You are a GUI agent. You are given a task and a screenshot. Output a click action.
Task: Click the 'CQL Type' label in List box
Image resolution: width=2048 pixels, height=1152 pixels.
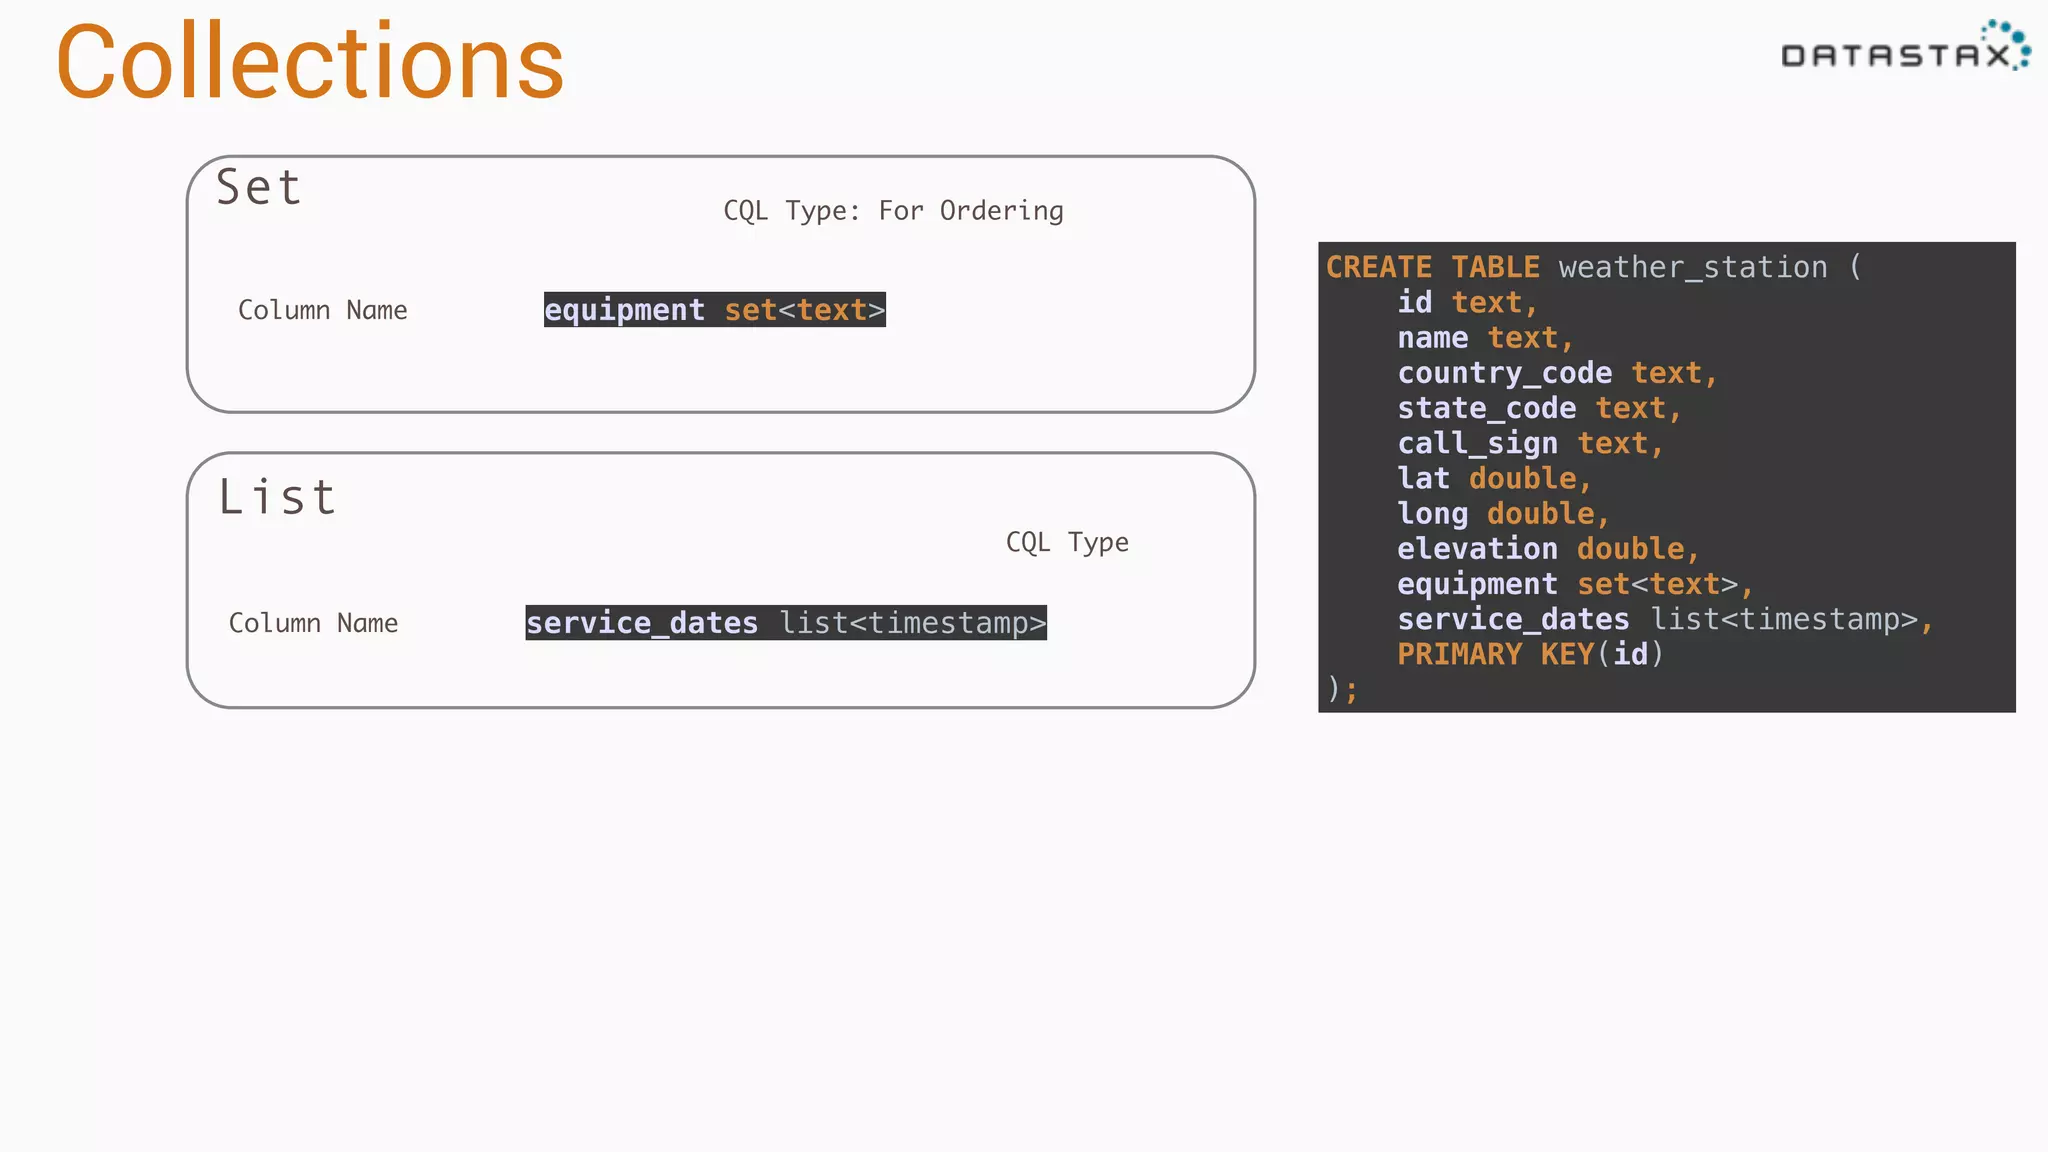1067,543
